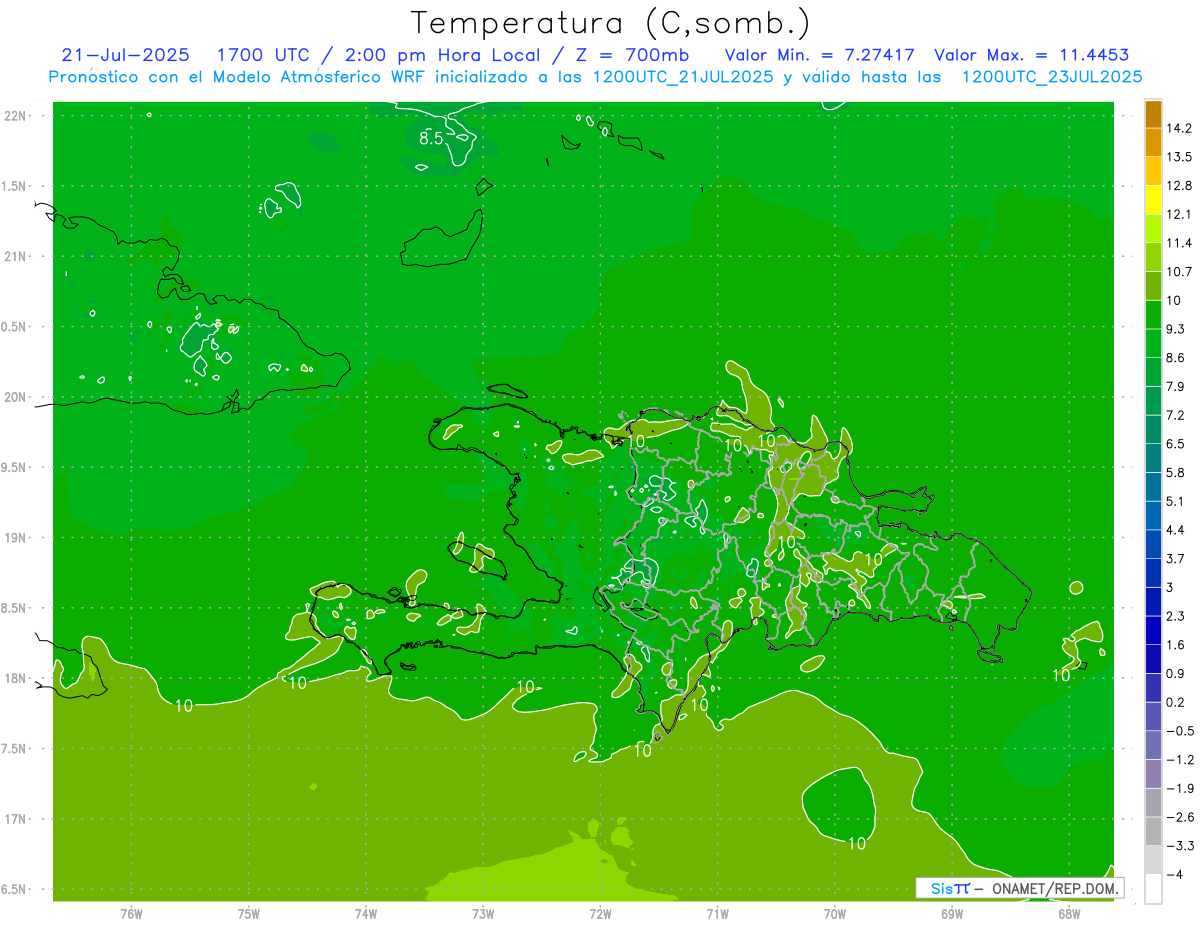
Task: Click the "72W" longitude axis label
Action: point(600,913)
